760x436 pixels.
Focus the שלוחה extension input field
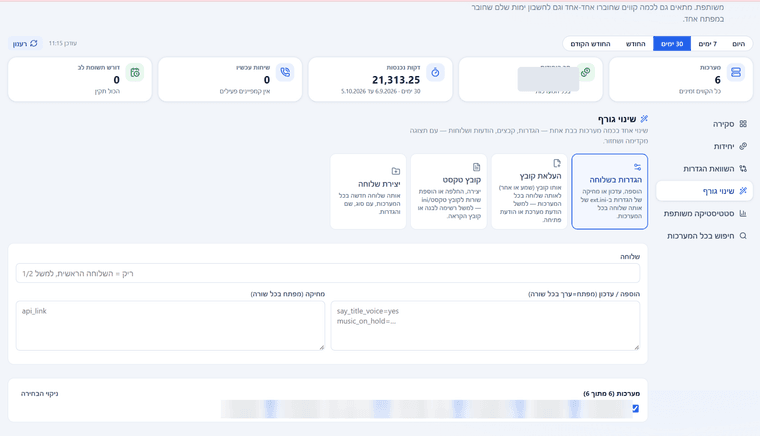click(328, 273)
